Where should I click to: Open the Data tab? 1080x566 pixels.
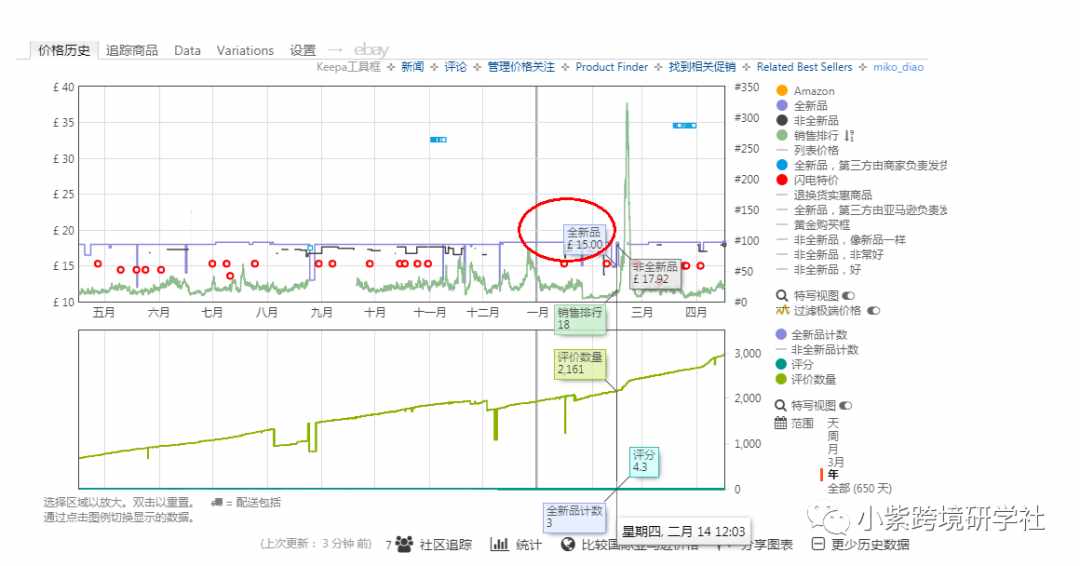point(187,50)
